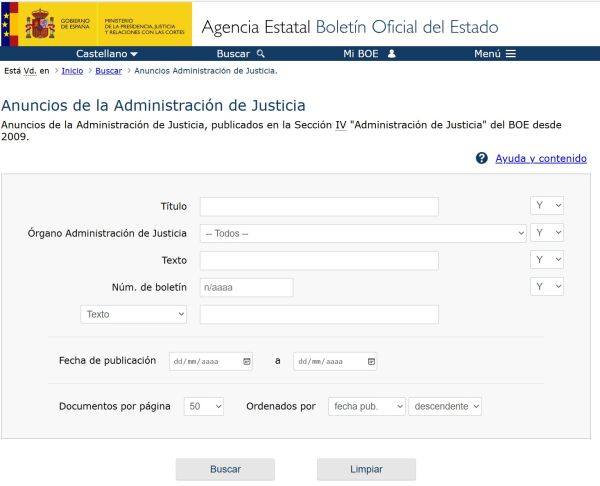This screenshot has width=600, height=486.
Task: Click the magnifying glass icon beside Buscar
Action: tap(261, 54)
